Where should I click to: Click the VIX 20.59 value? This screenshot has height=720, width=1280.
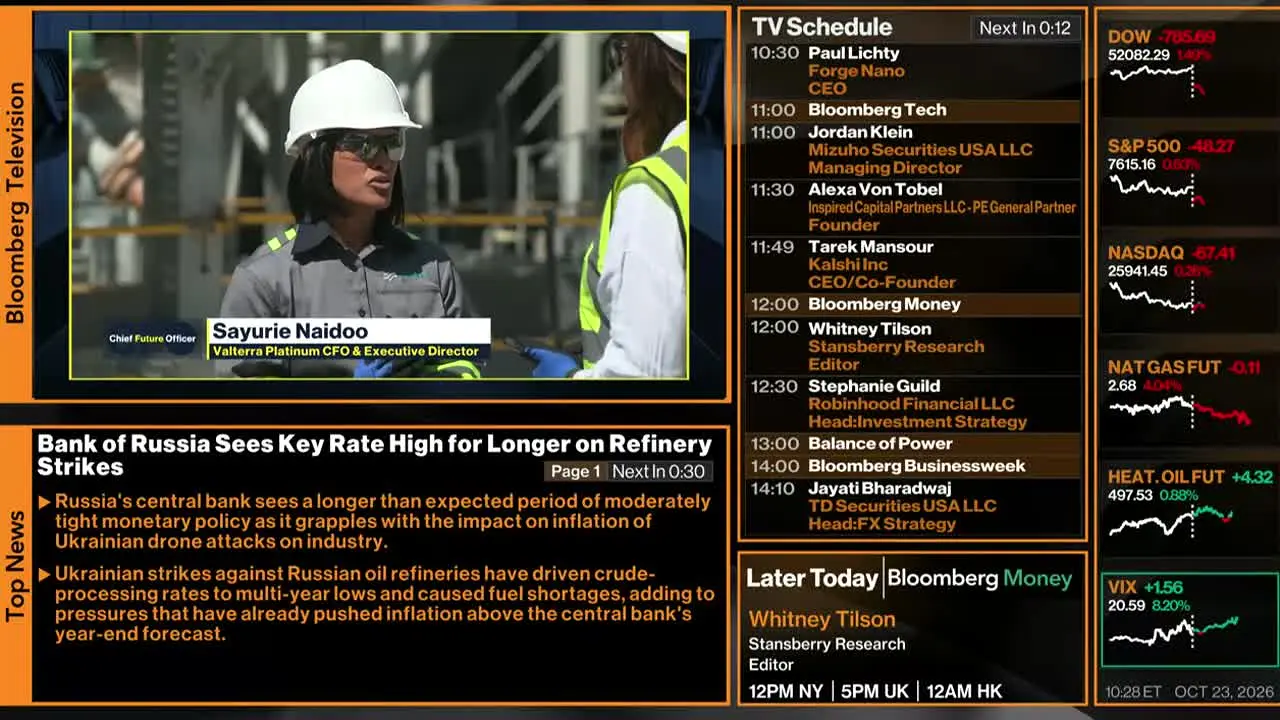[1127, 606]
